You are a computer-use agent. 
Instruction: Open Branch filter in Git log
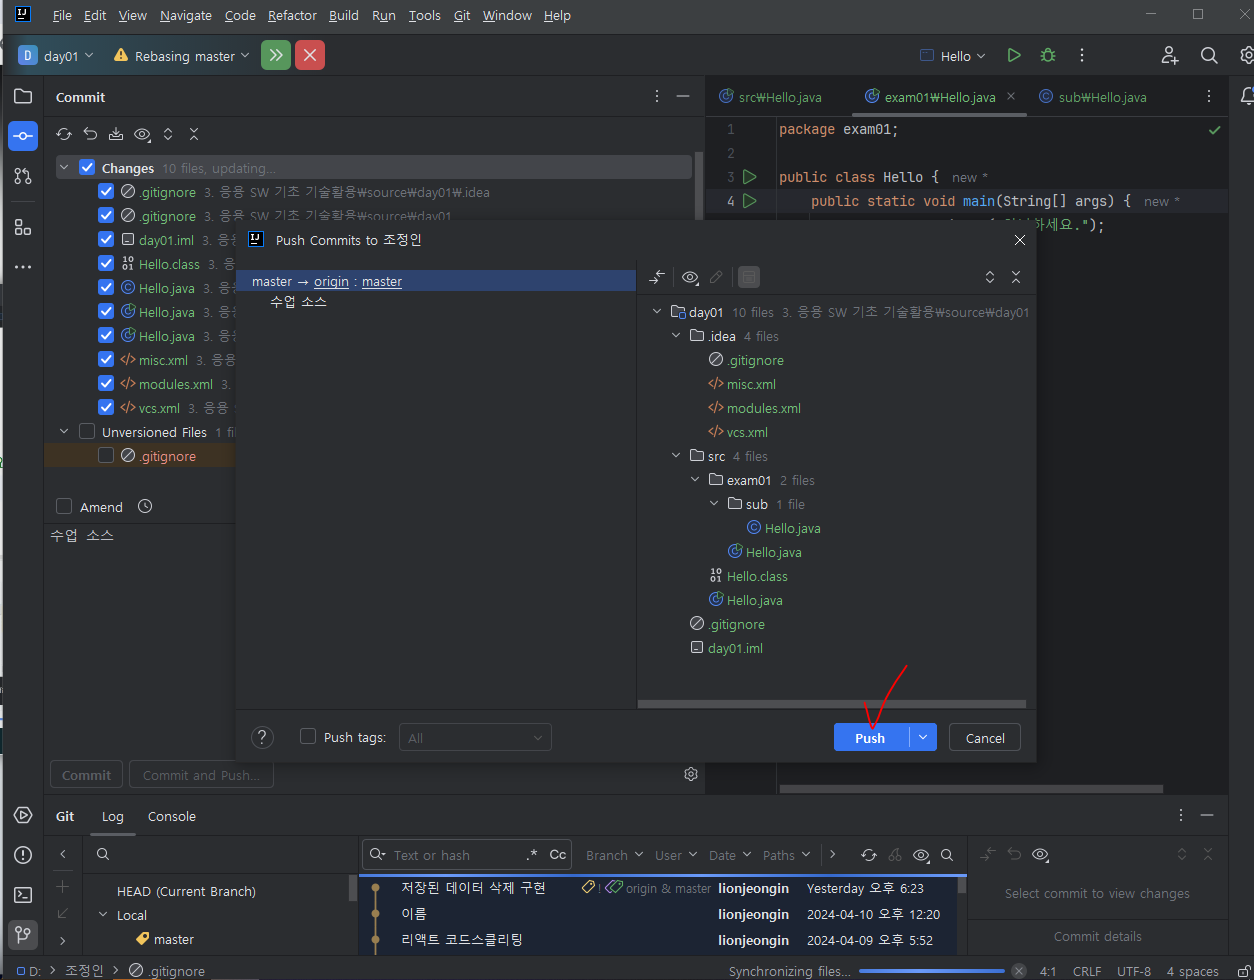(614, 855)
